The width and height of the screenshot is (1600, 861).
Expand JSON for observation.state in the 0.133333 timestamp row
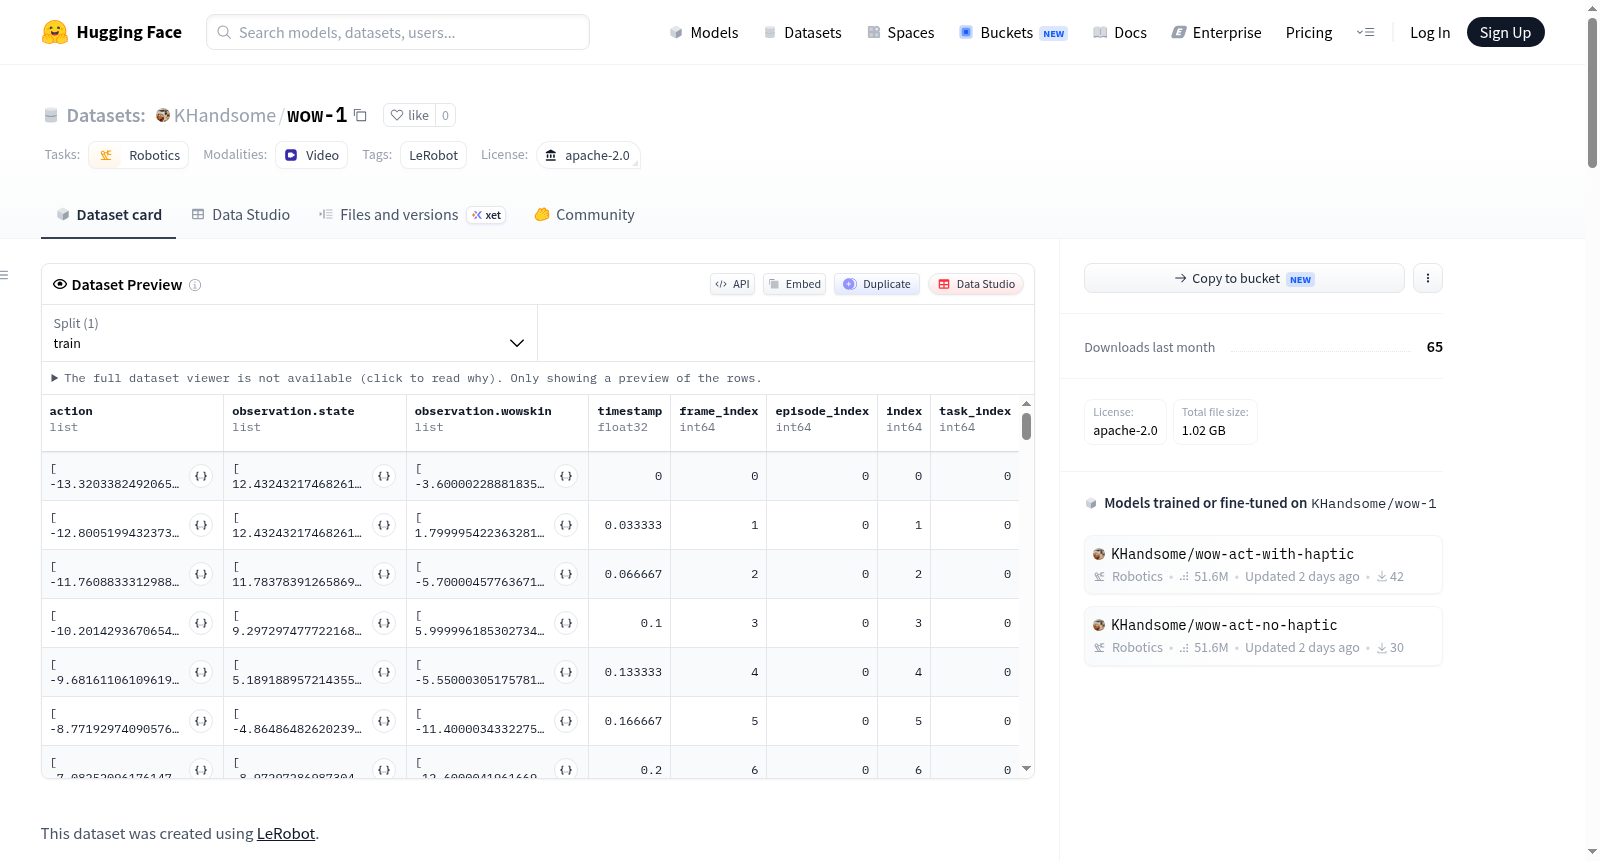click(x=384, y=672)
